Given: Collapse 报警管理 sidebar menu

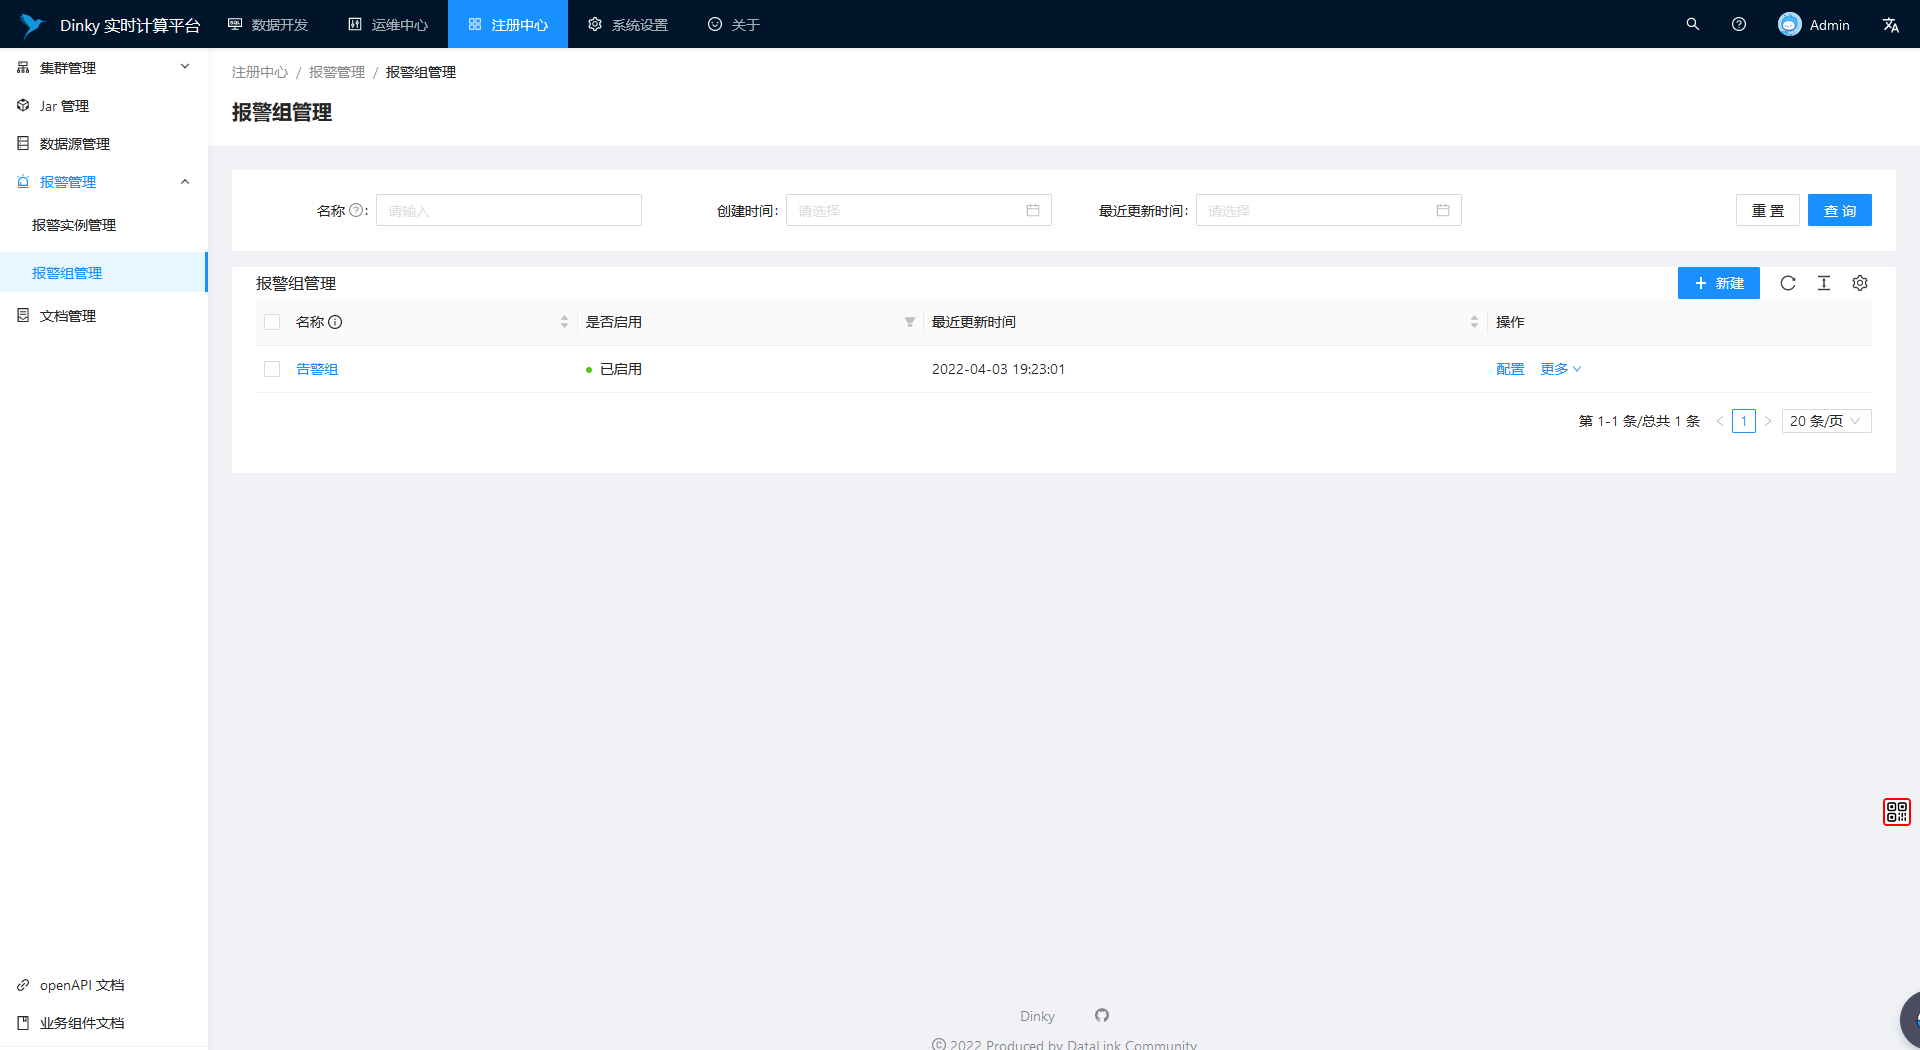Looking at the screenshot, I should pyautogui.click(x=104, y=181).
